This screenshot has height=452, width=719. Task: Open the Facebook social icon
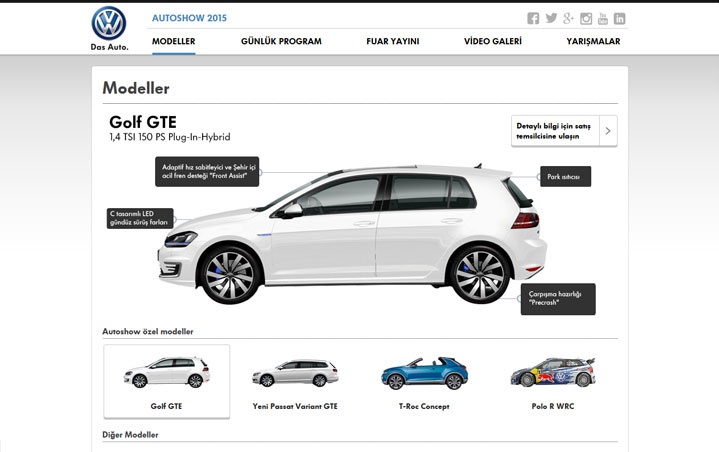click(x=533, y=18)
